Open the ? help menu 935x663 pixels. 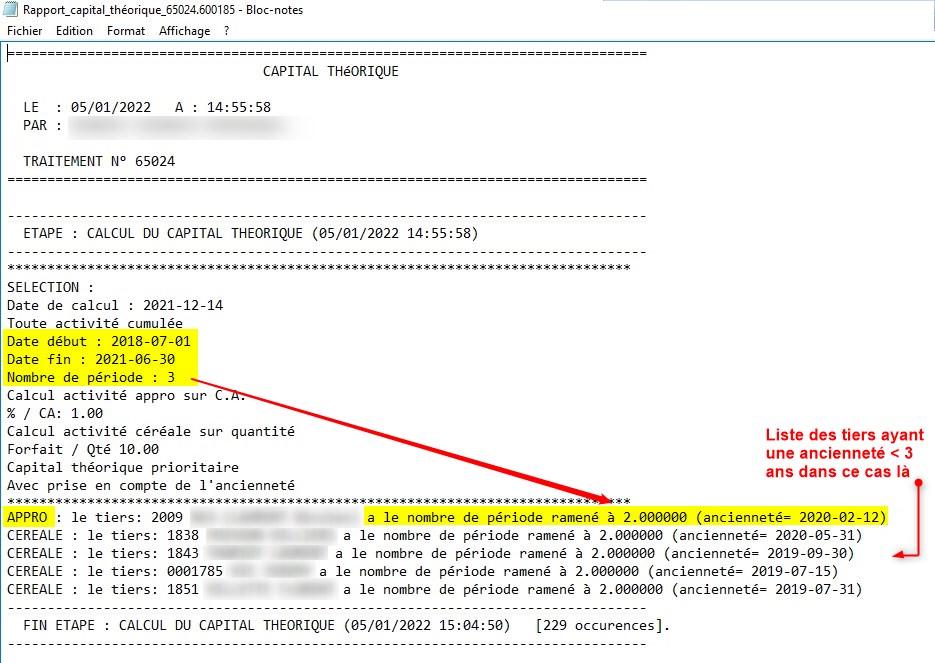[x=227, y=31]
